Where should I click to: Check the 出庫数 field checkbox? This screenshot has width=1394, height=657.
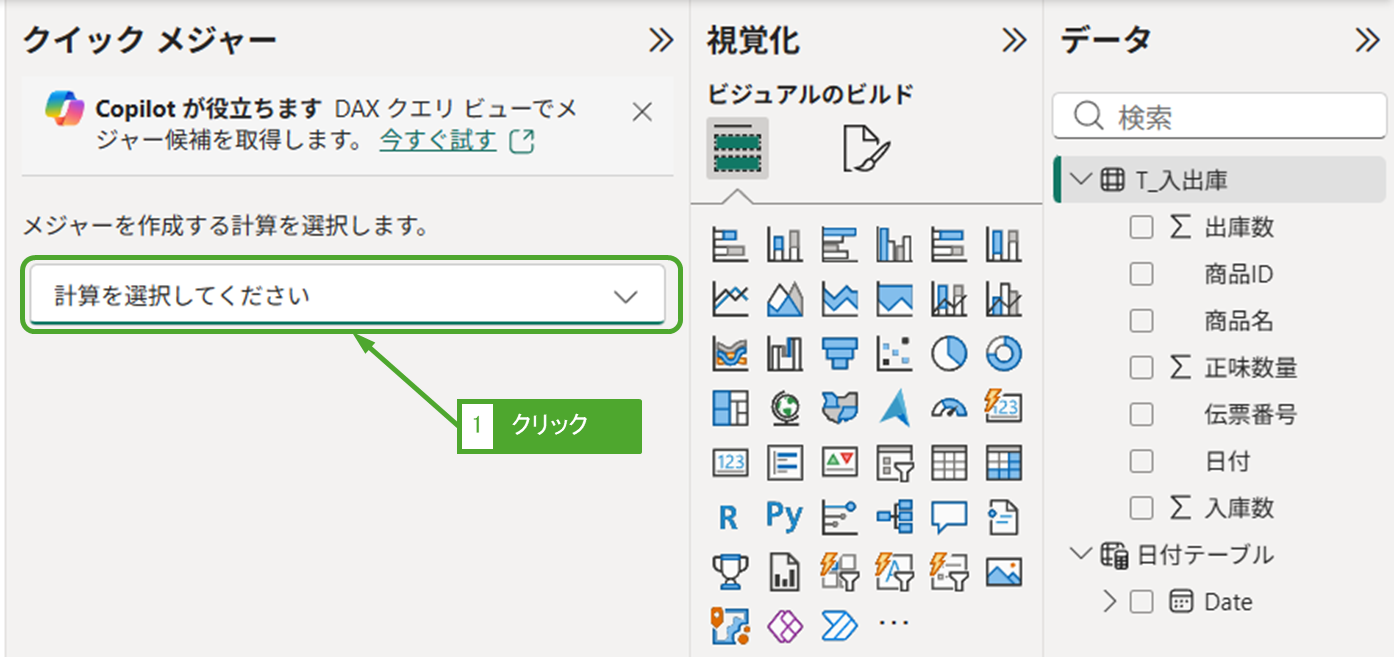point(1141,227)
